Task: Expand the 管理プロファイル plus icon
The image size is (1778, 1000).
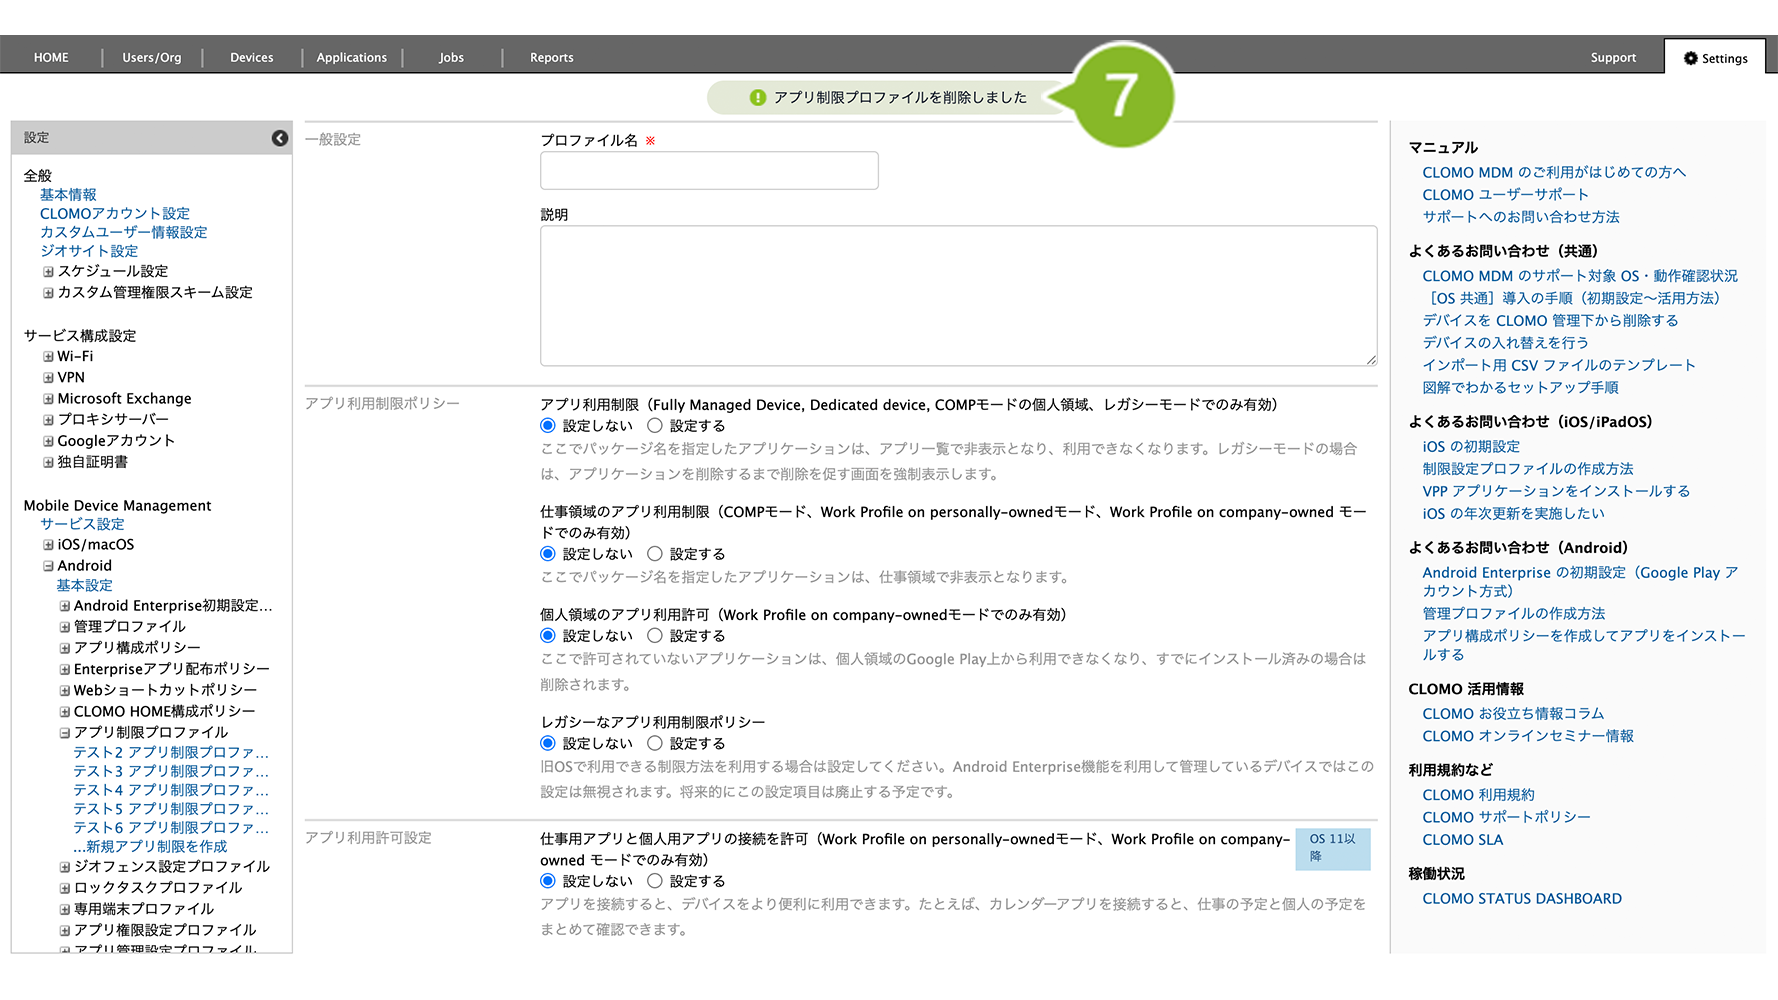Action: 64,627
